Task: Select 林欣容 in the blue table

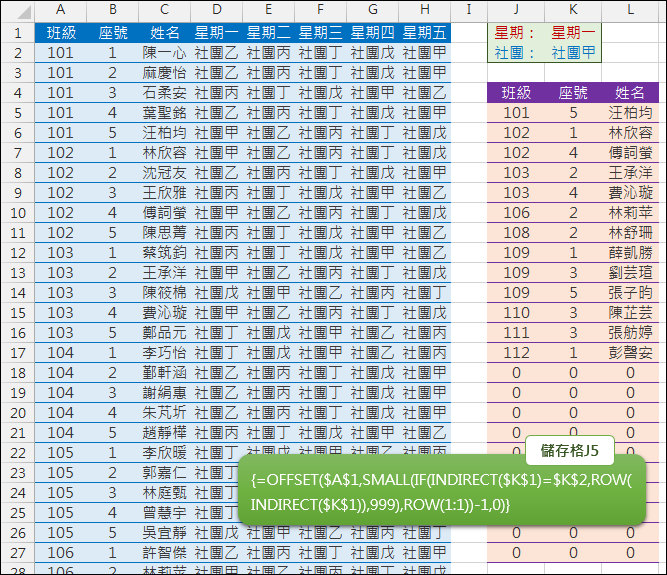Action: point(165,153)
